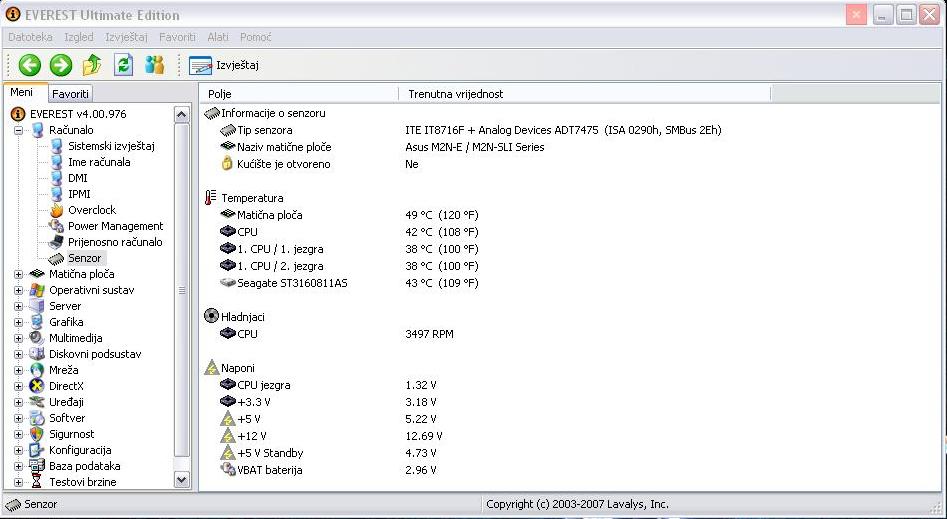Open the Pomoć menu
This screenshot has width=947, height=519.
tap(255, 37)
